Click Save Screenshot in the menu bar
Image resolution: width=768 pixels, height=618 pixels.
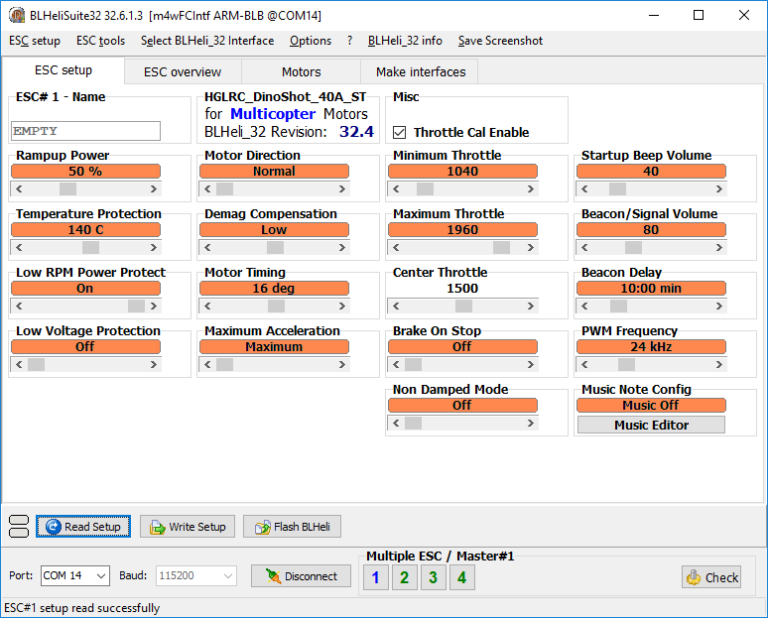click(500, 41)
